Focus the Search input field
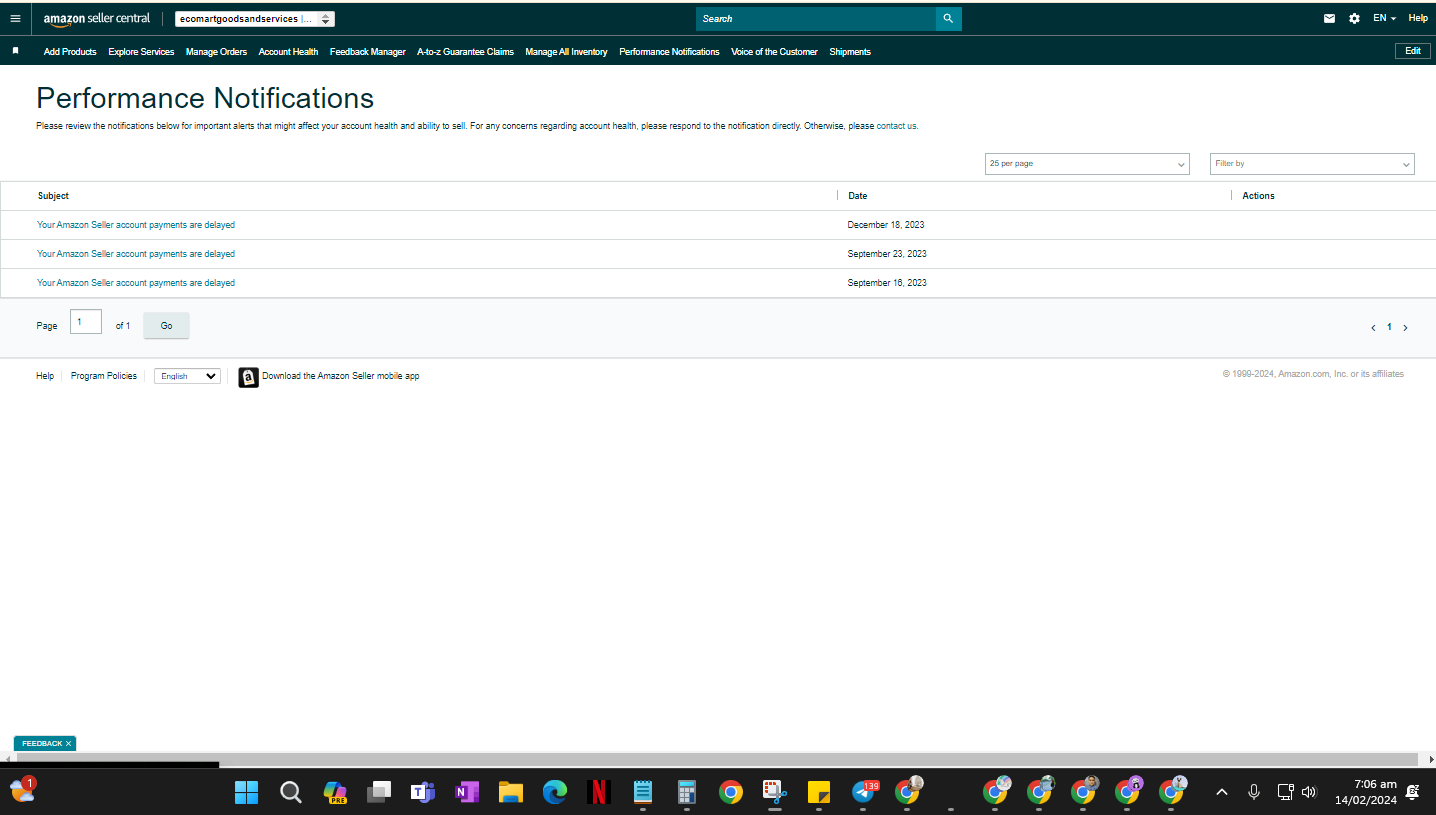The width and height of the screenshot is (1436, 815). tap(816, 19)
